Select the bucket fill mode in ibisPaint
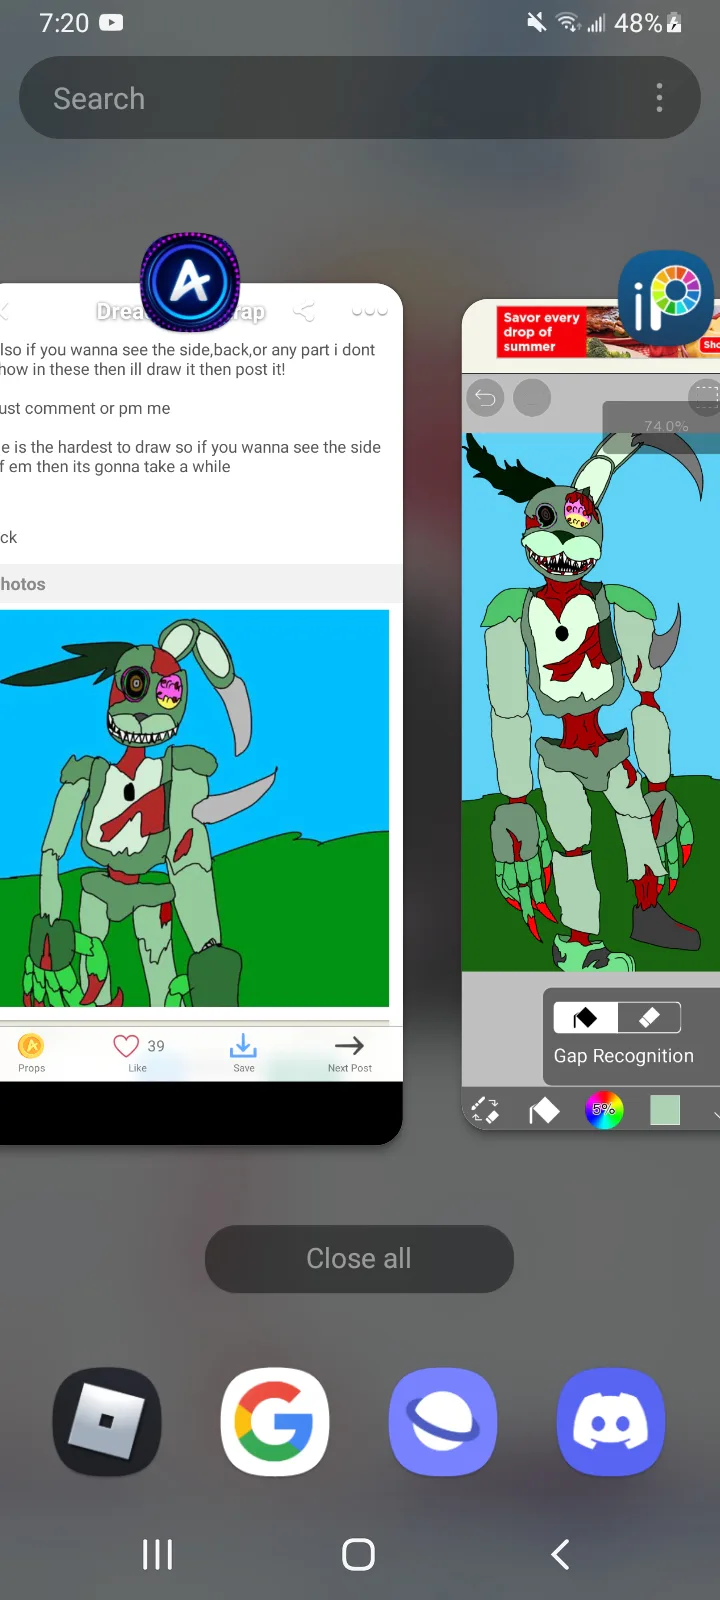The height and width of the screenshot is (1600, 720). click(585, 1018)
